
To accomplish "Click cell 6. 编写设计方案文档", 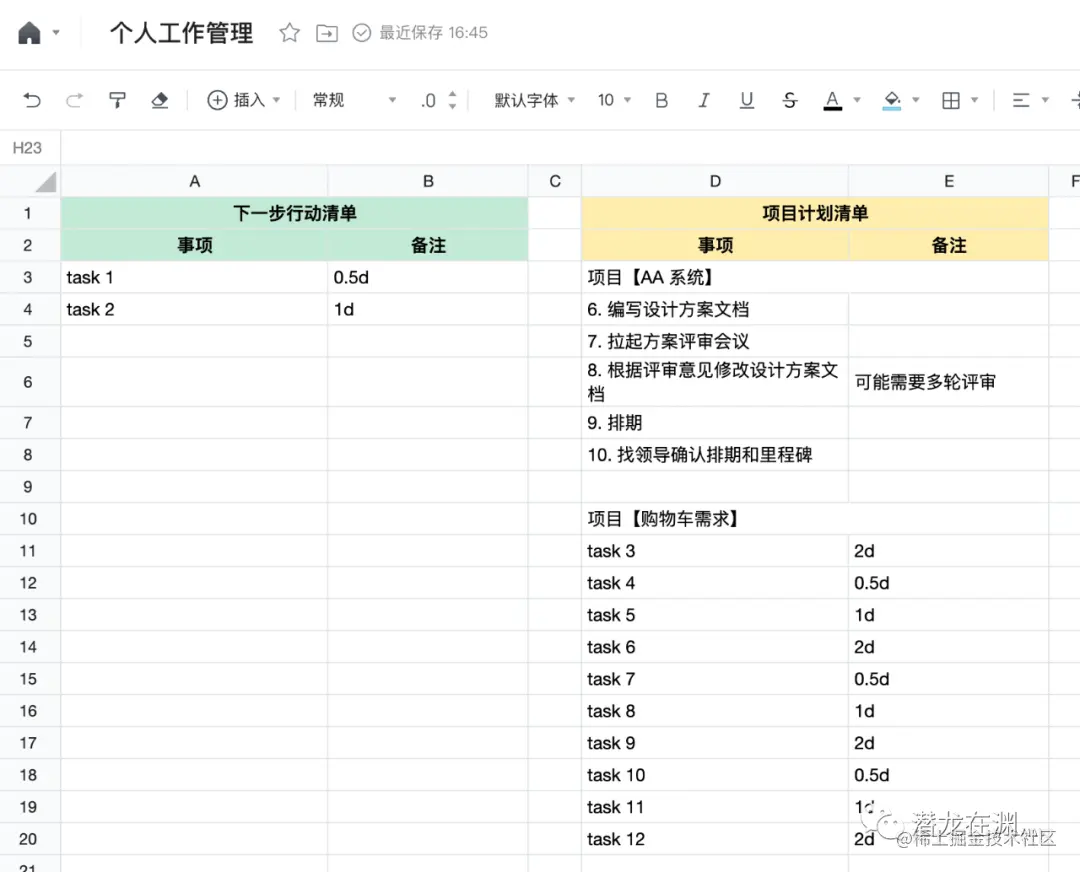I will (715, 309).
